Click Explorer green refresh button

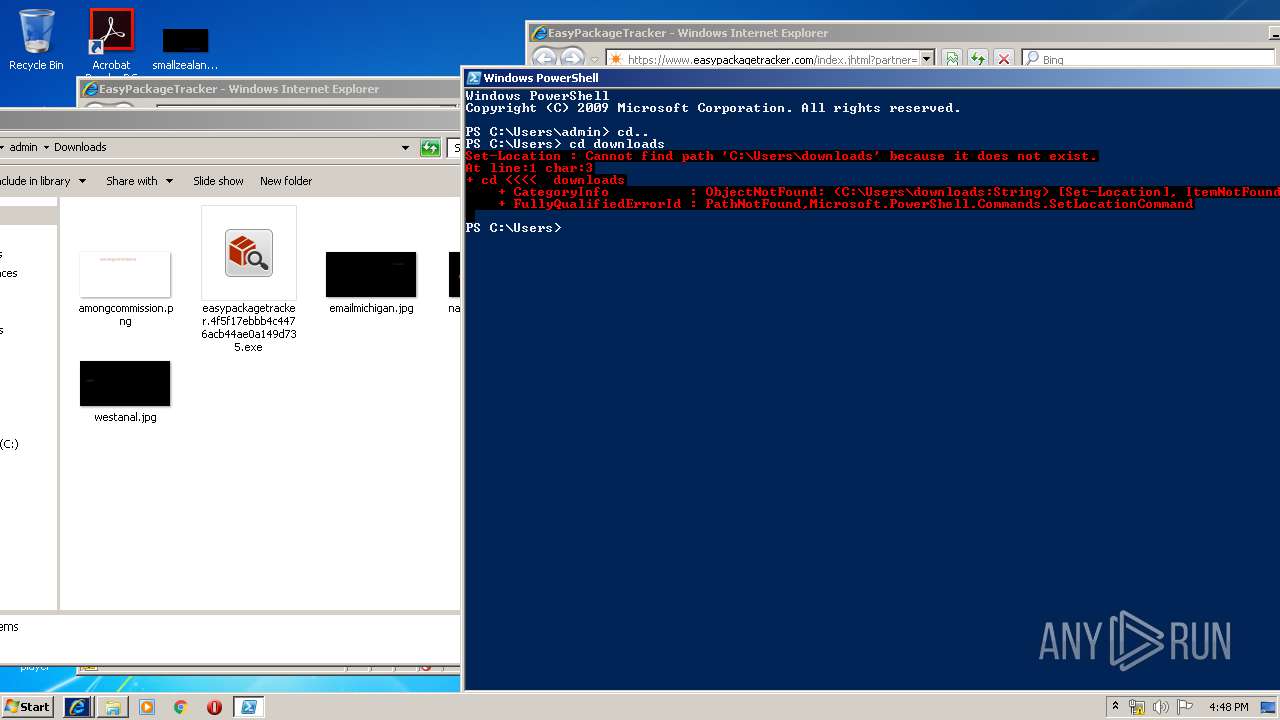click(x=430, y=148)
